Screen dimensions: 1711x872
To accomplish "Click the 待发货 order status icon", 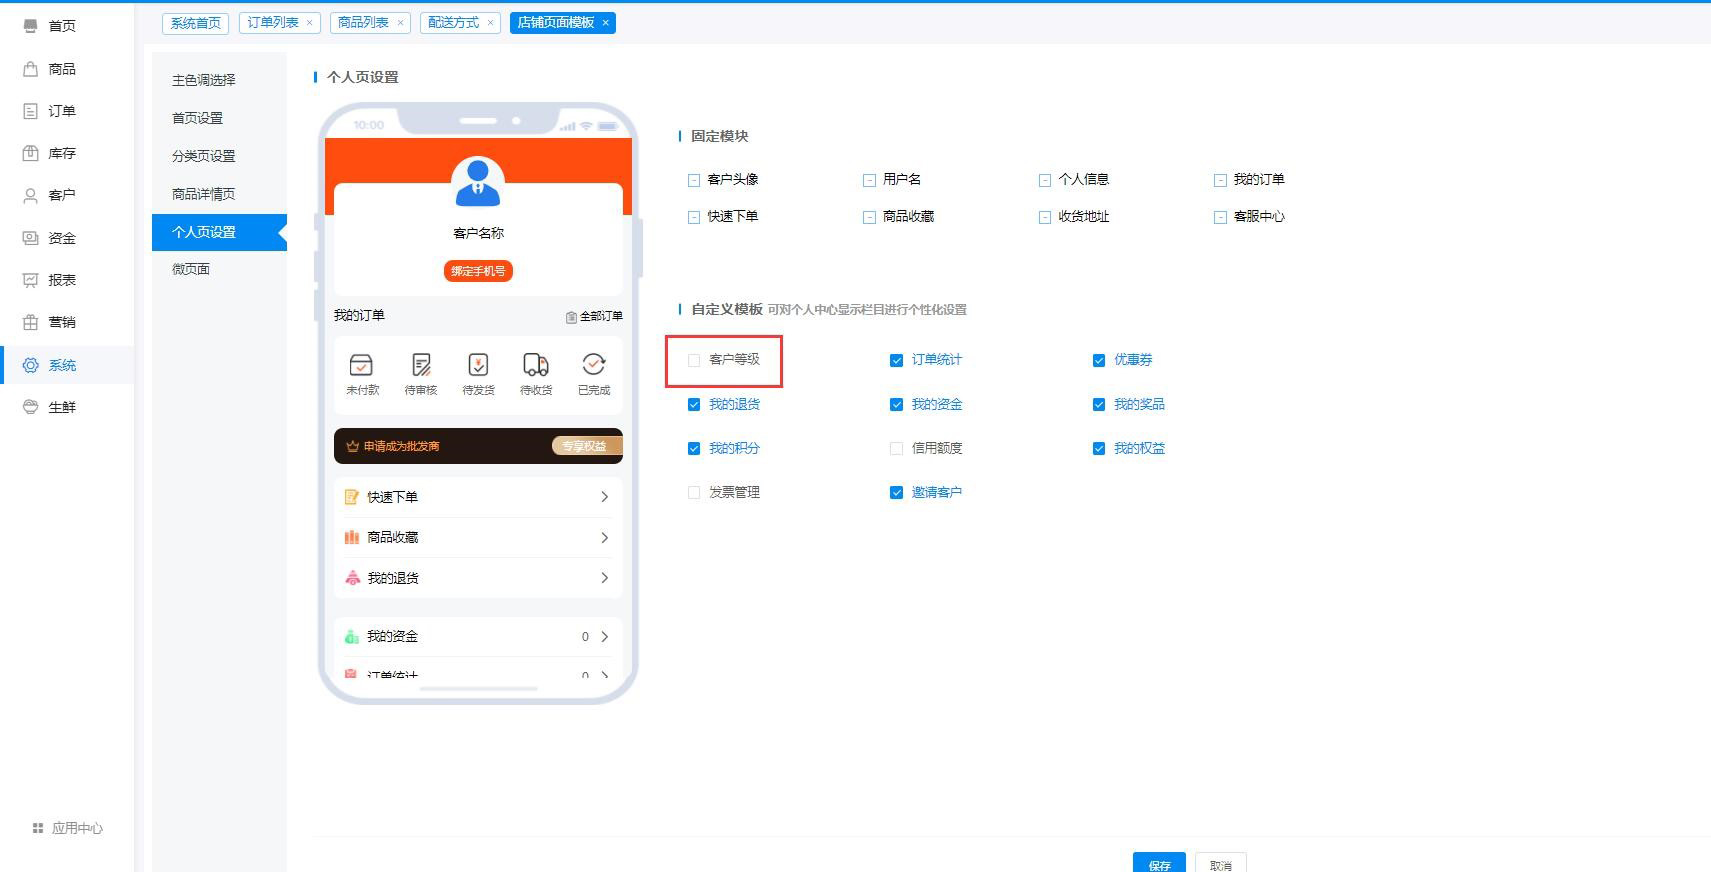I will coord(478,365).
